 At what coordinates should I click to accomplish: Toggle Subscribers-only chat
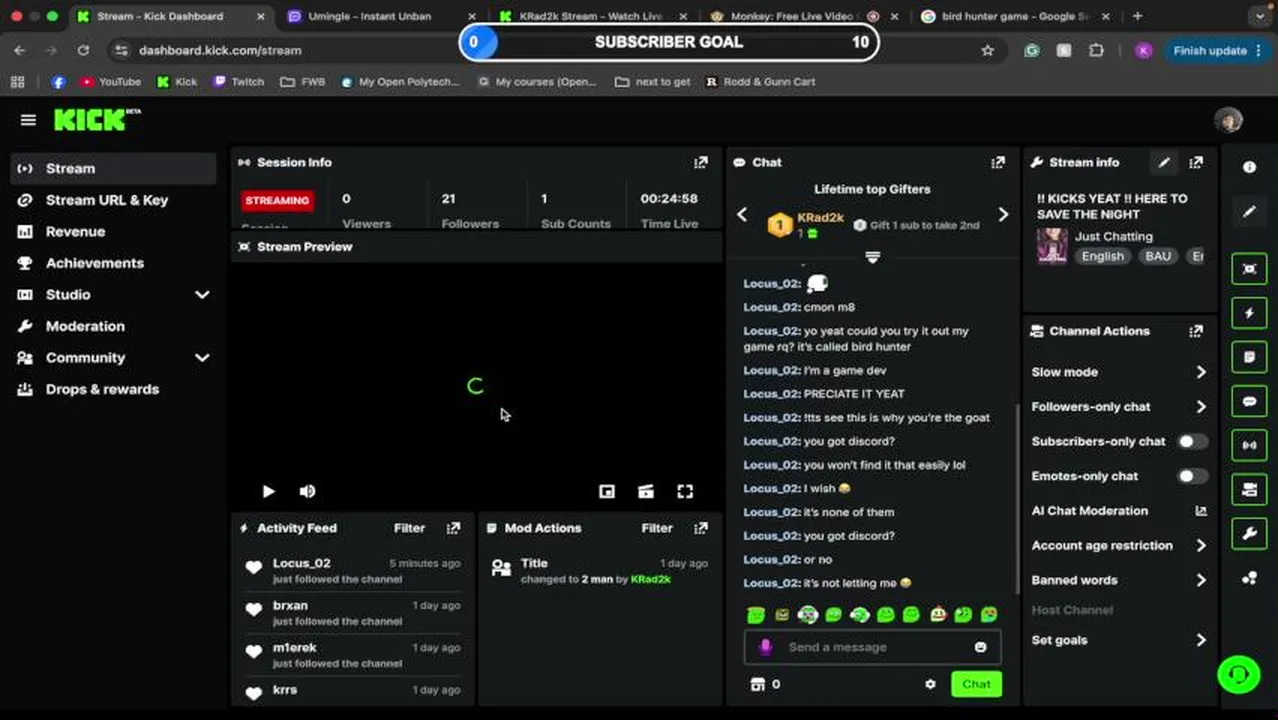pos(1191,441)
